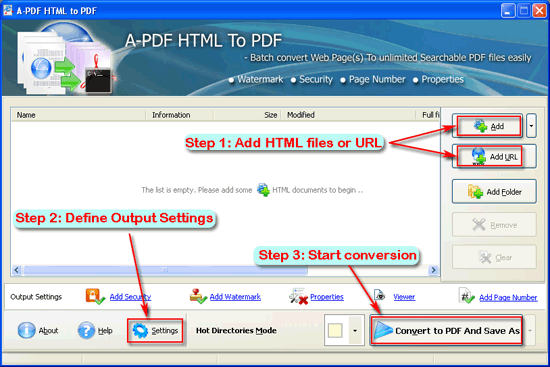
Task: Open the Add Page Number link
Action: pos(508,298)
